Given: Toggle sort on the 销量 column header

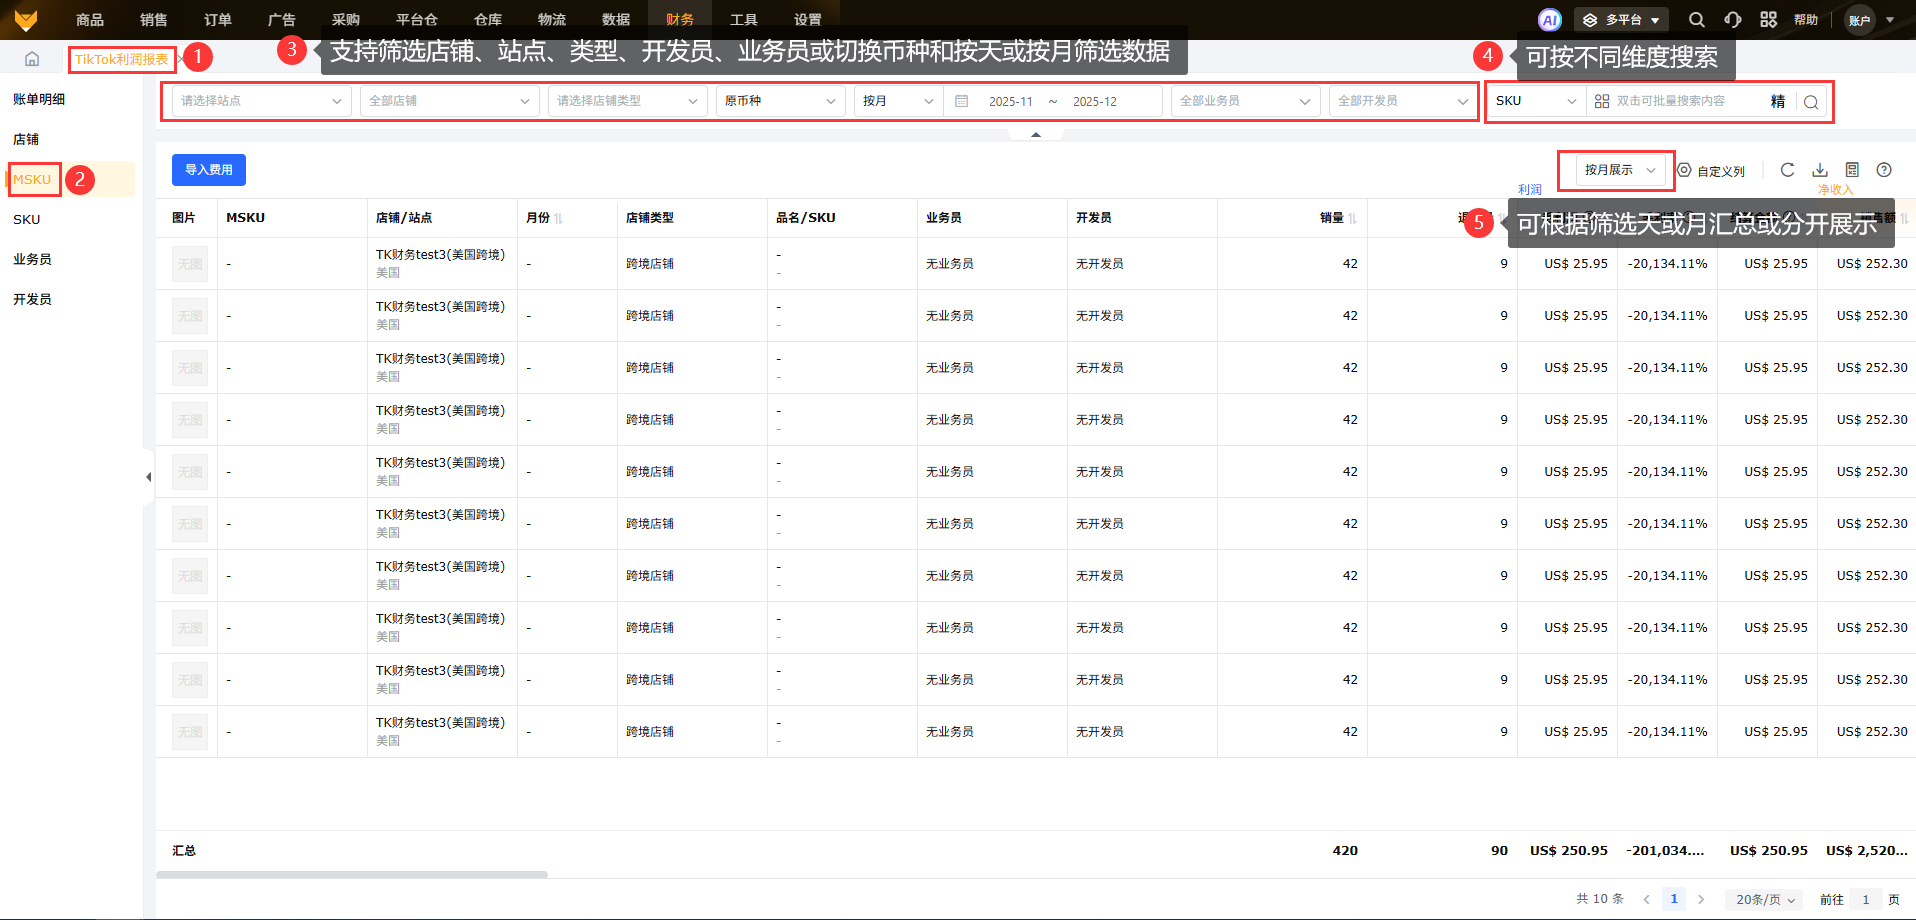Looking at the screenshot, I should [x=1352, y=218].
